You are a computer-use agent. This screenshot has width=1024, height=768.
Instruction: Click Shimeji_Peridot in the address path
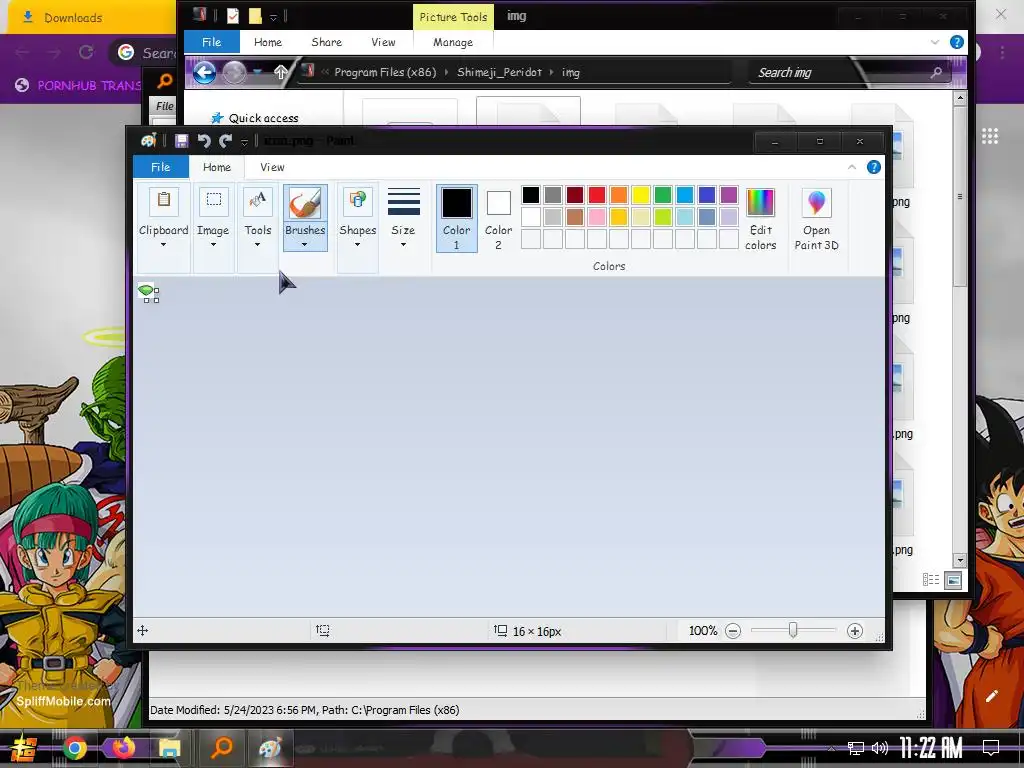500,72
